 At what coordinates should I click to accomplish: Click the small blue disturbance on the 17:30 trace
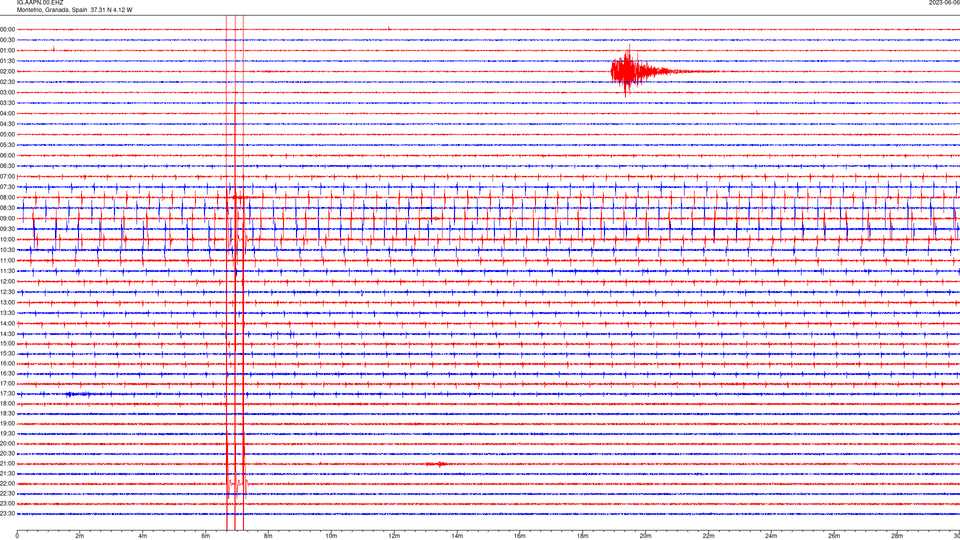point(78,394)
